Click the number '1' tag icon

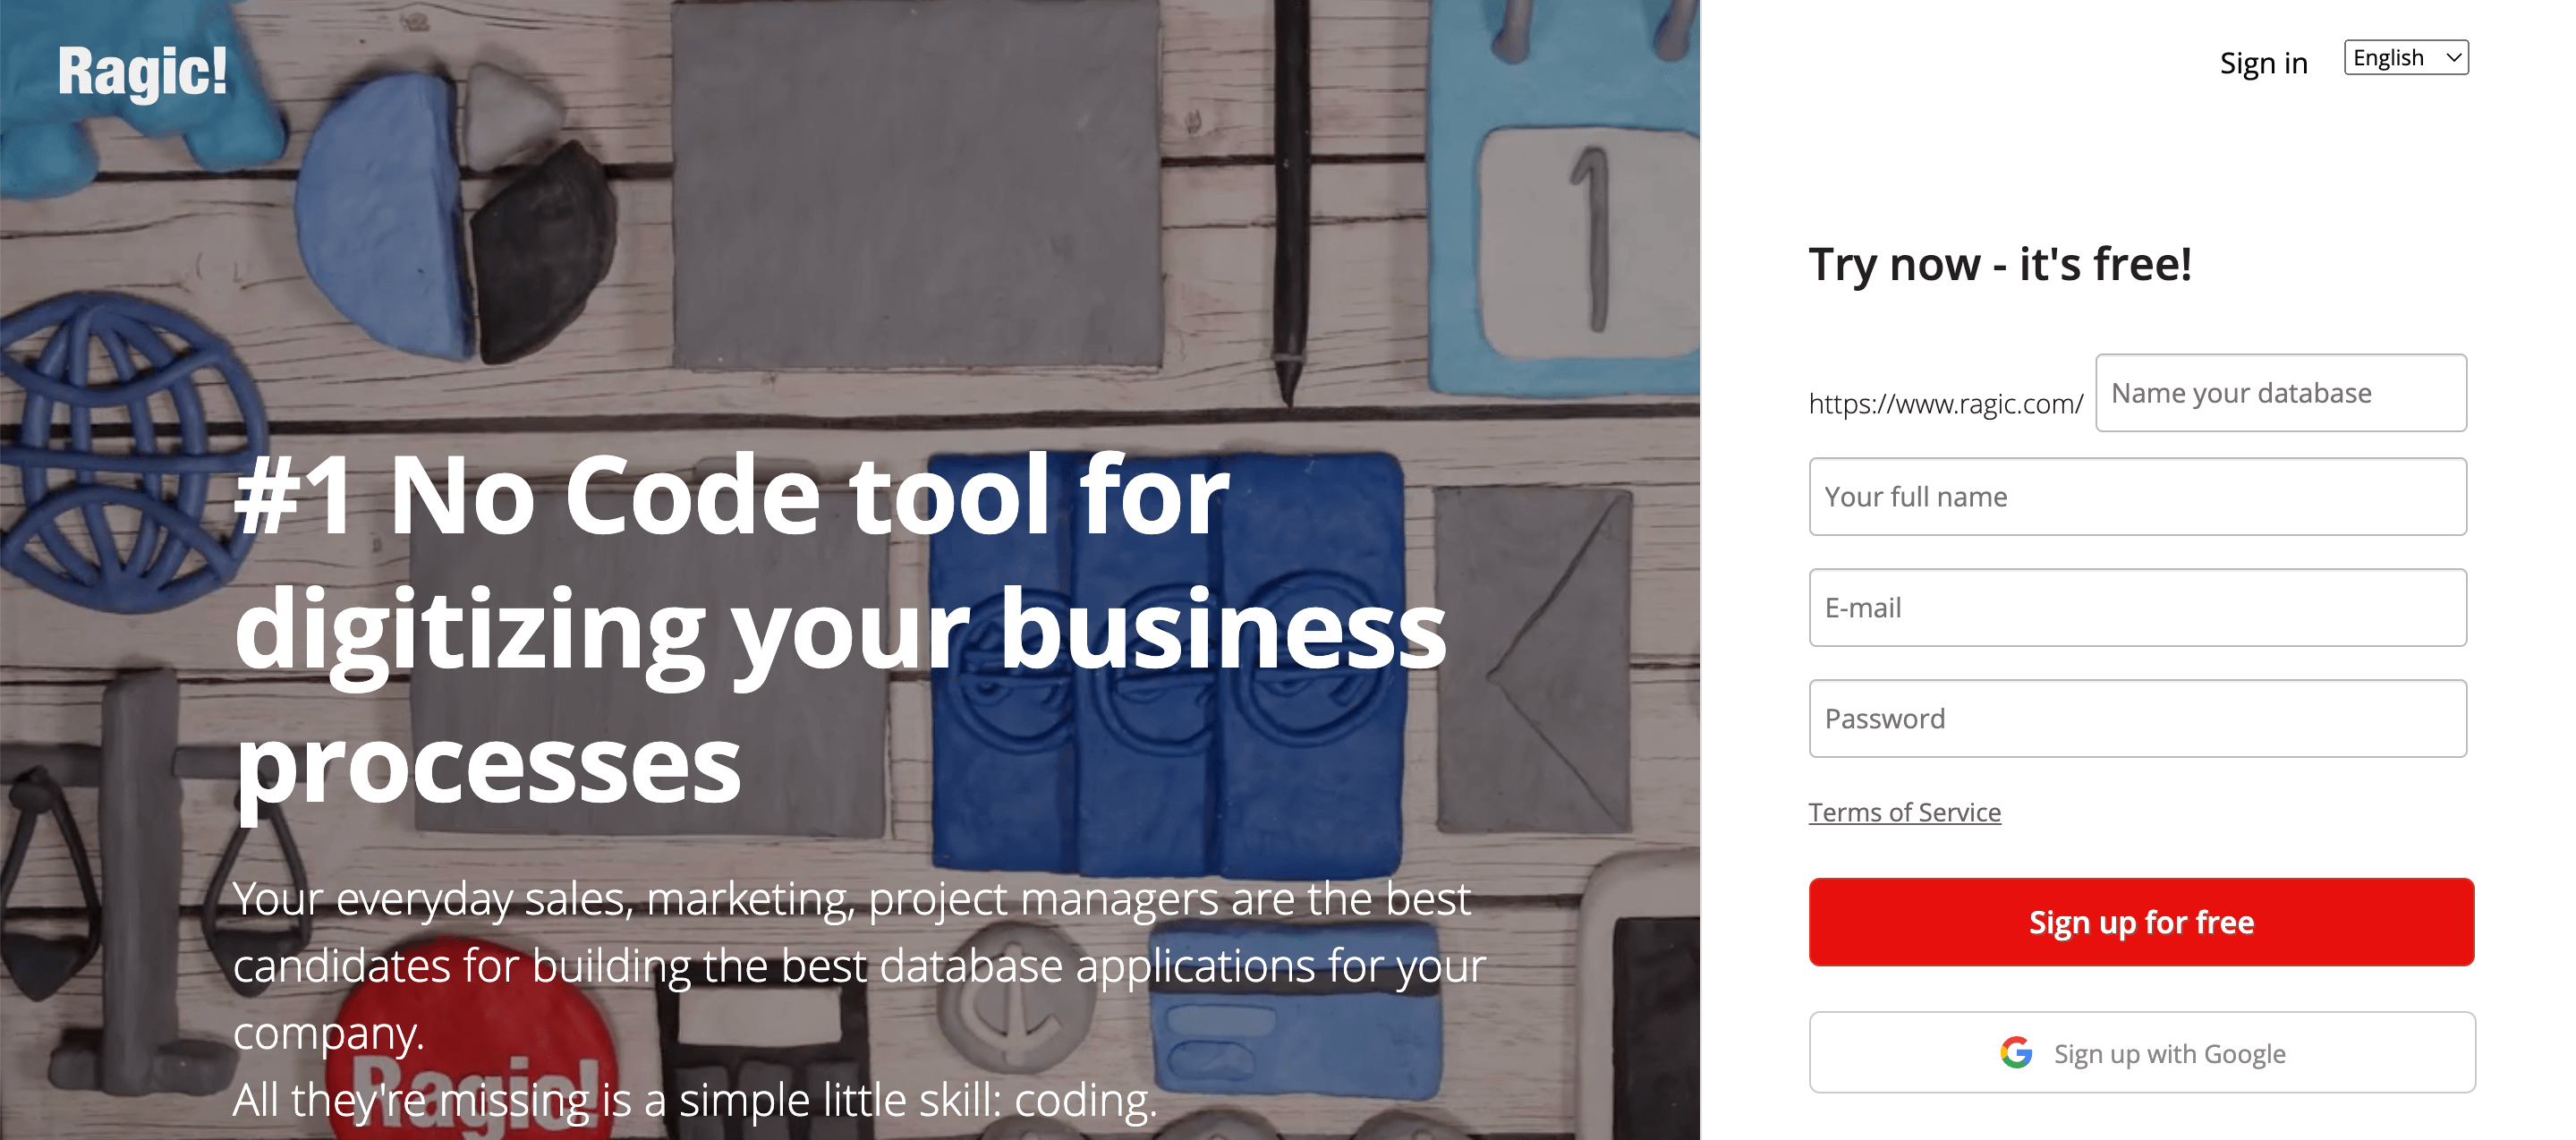click(x=1578, y=215)
